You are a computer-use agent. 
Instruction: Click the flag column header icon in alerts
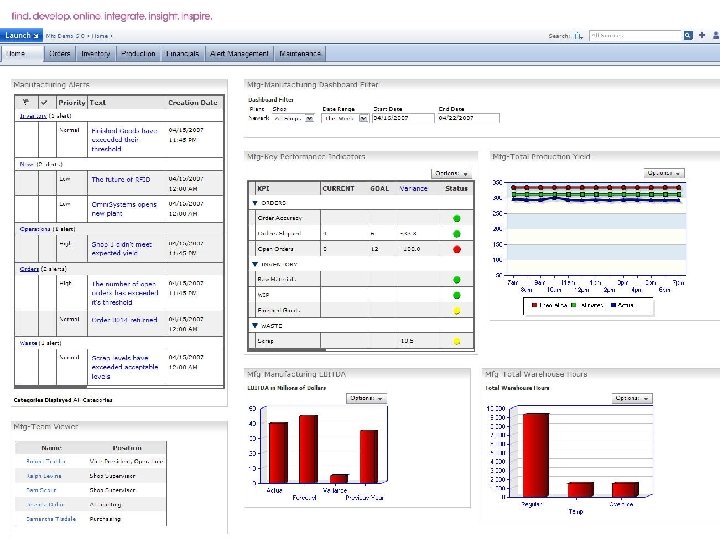26,102
